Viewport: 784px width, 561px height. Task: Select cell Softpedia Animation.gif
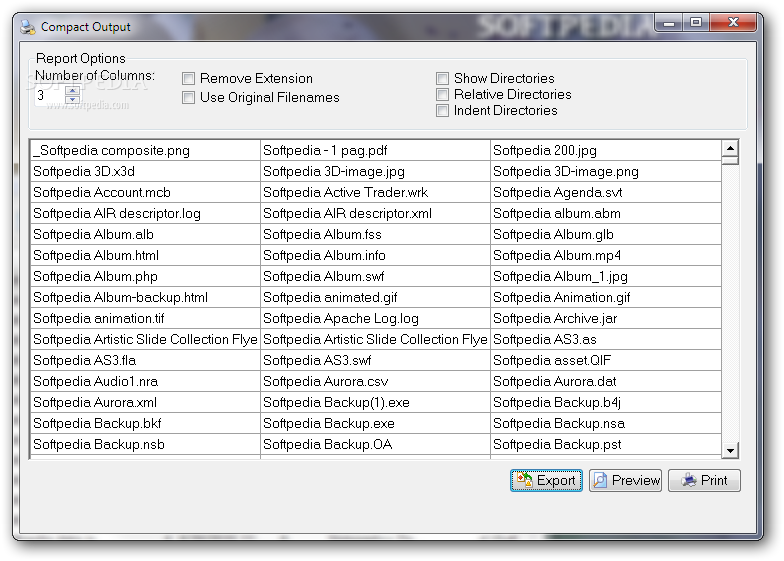606,298
